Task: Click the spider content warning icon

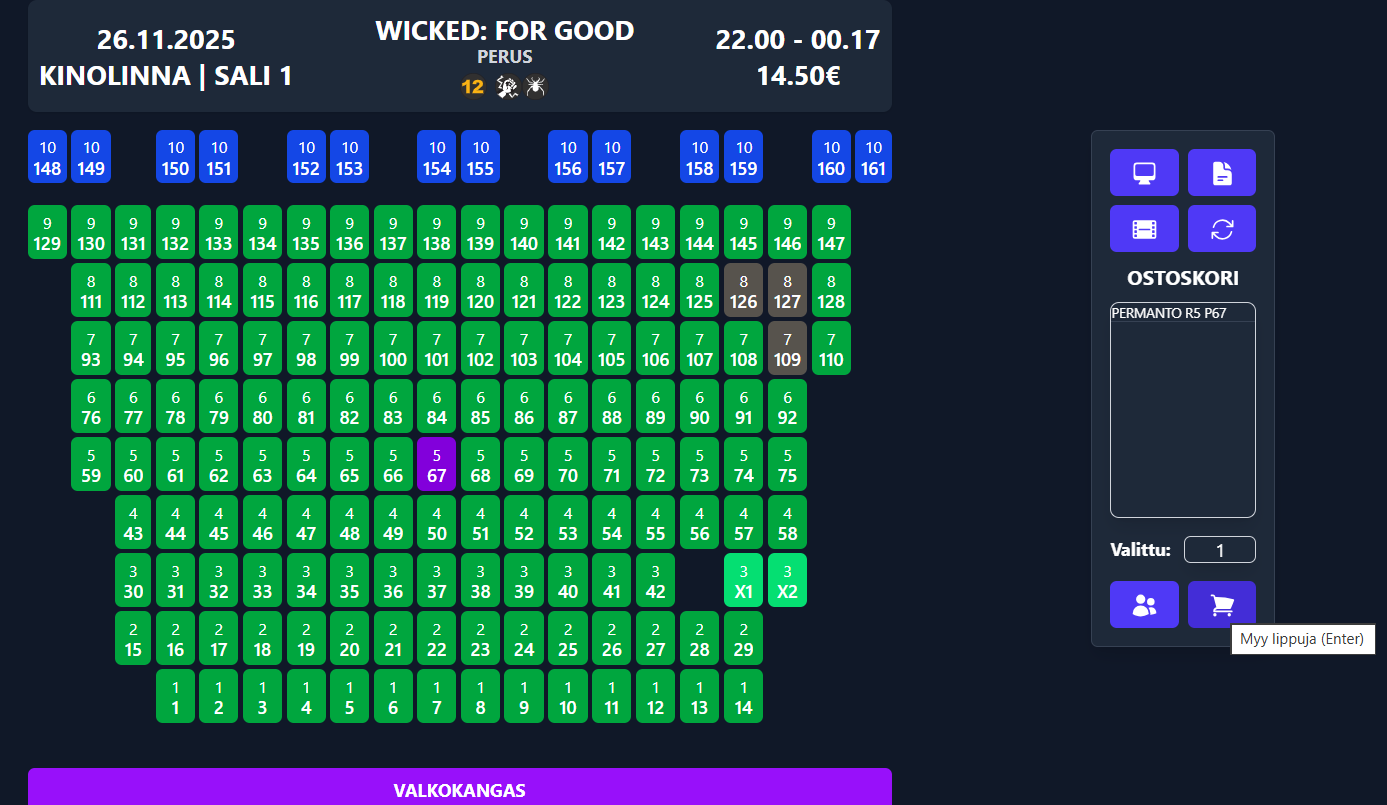Action: 536,87
